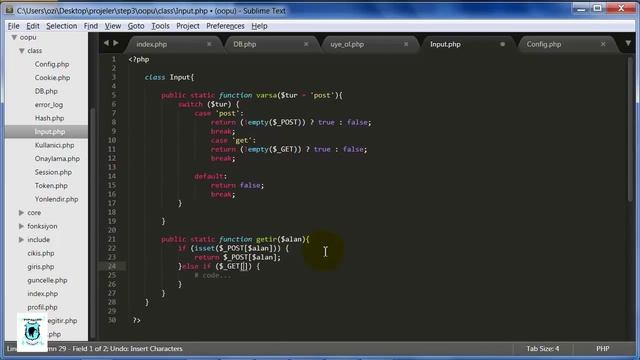The height and width of the screenshot is (360, 640).
Task: Change Tab Size: 4 in status bar
Action: pos(542,349)
